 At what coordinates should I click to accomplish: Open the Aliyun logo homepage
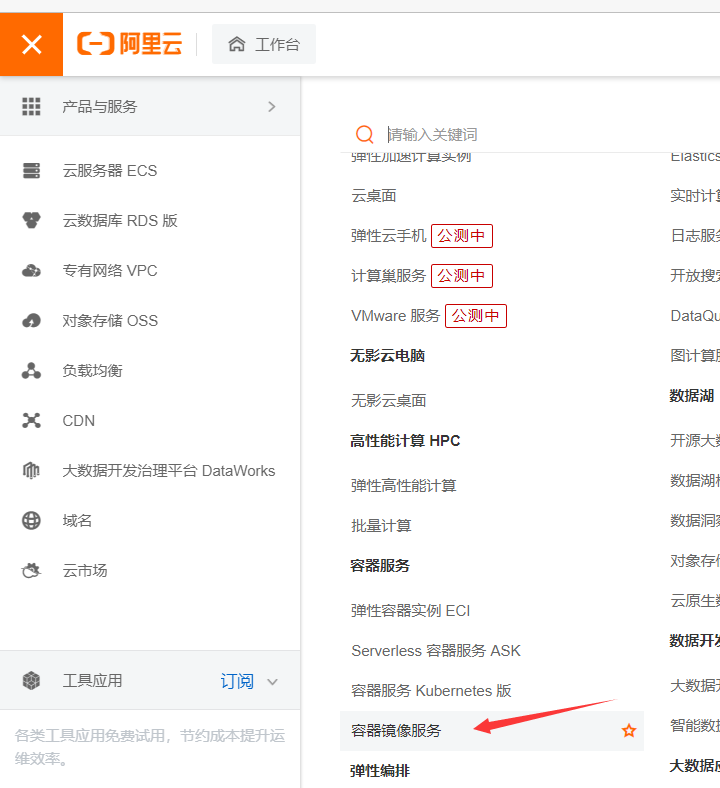[x=129, y=44]
